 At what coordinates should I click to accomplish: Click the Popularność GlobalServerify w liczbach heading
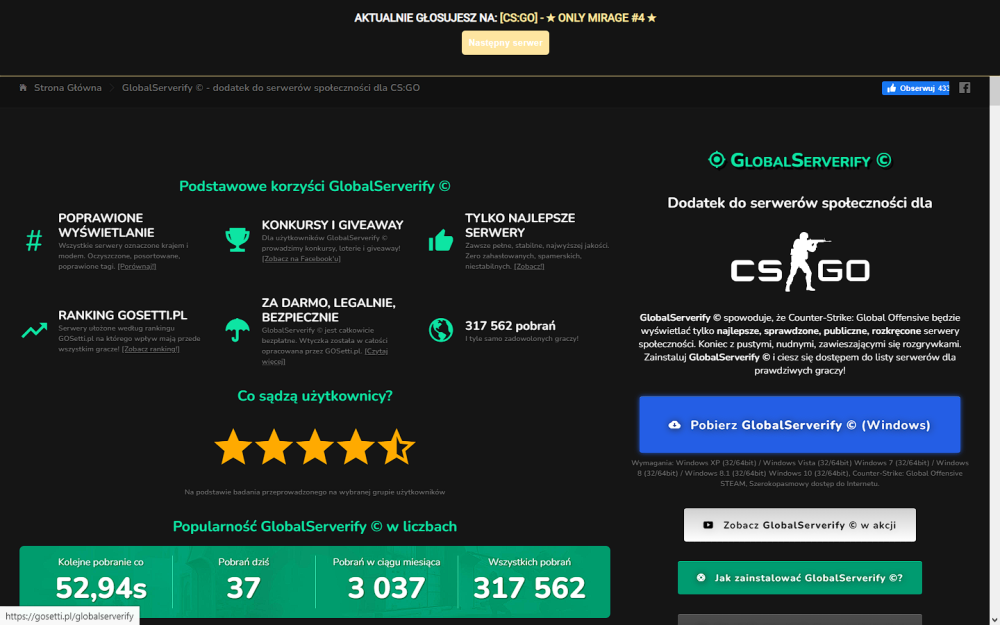click(x=314, y=527)
